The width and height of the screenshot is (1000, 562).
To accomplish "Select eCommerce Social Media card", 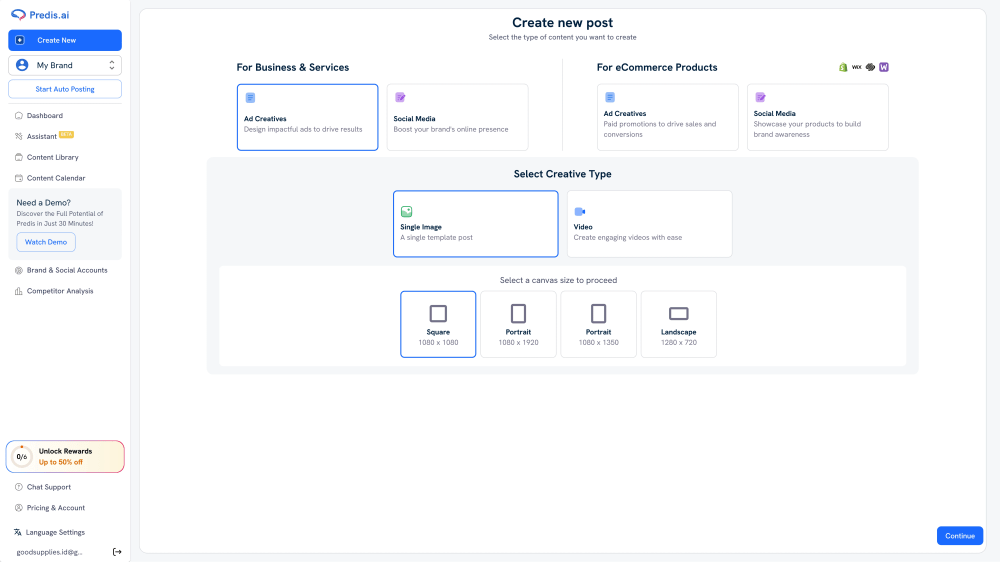I will tap(818, 117).
